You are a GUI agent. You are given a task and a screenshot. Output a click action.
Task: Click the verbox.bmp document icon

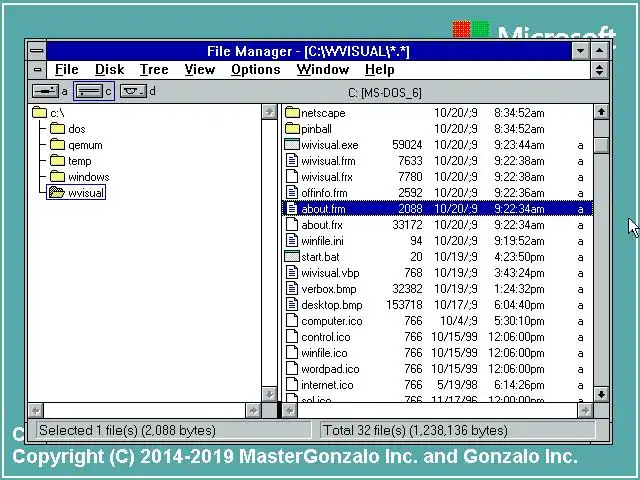291,289
